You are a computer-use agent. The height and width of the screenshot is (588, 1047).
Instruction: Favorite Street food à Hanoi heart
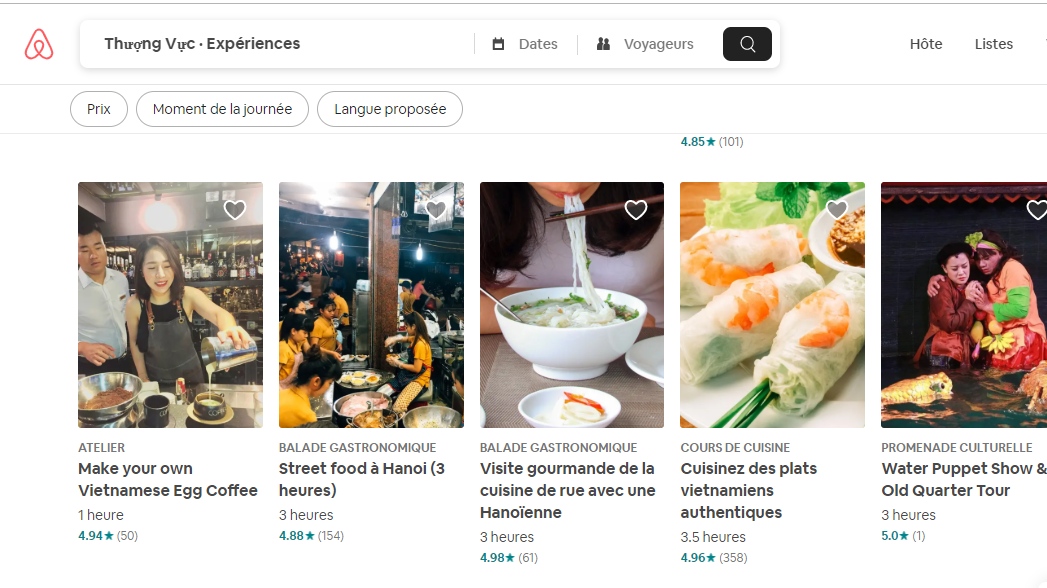[x=436, y=210]
